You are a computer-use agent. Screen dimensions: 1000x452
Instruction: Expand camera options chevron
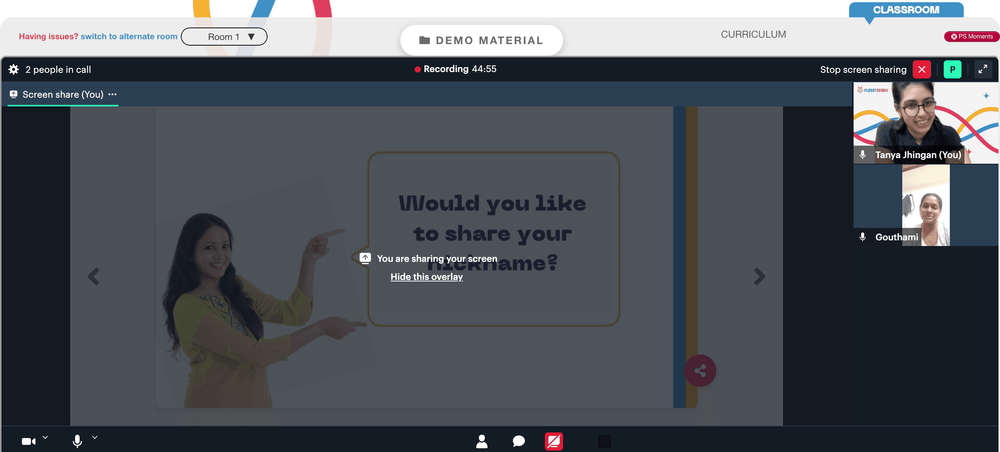point(45,437)
